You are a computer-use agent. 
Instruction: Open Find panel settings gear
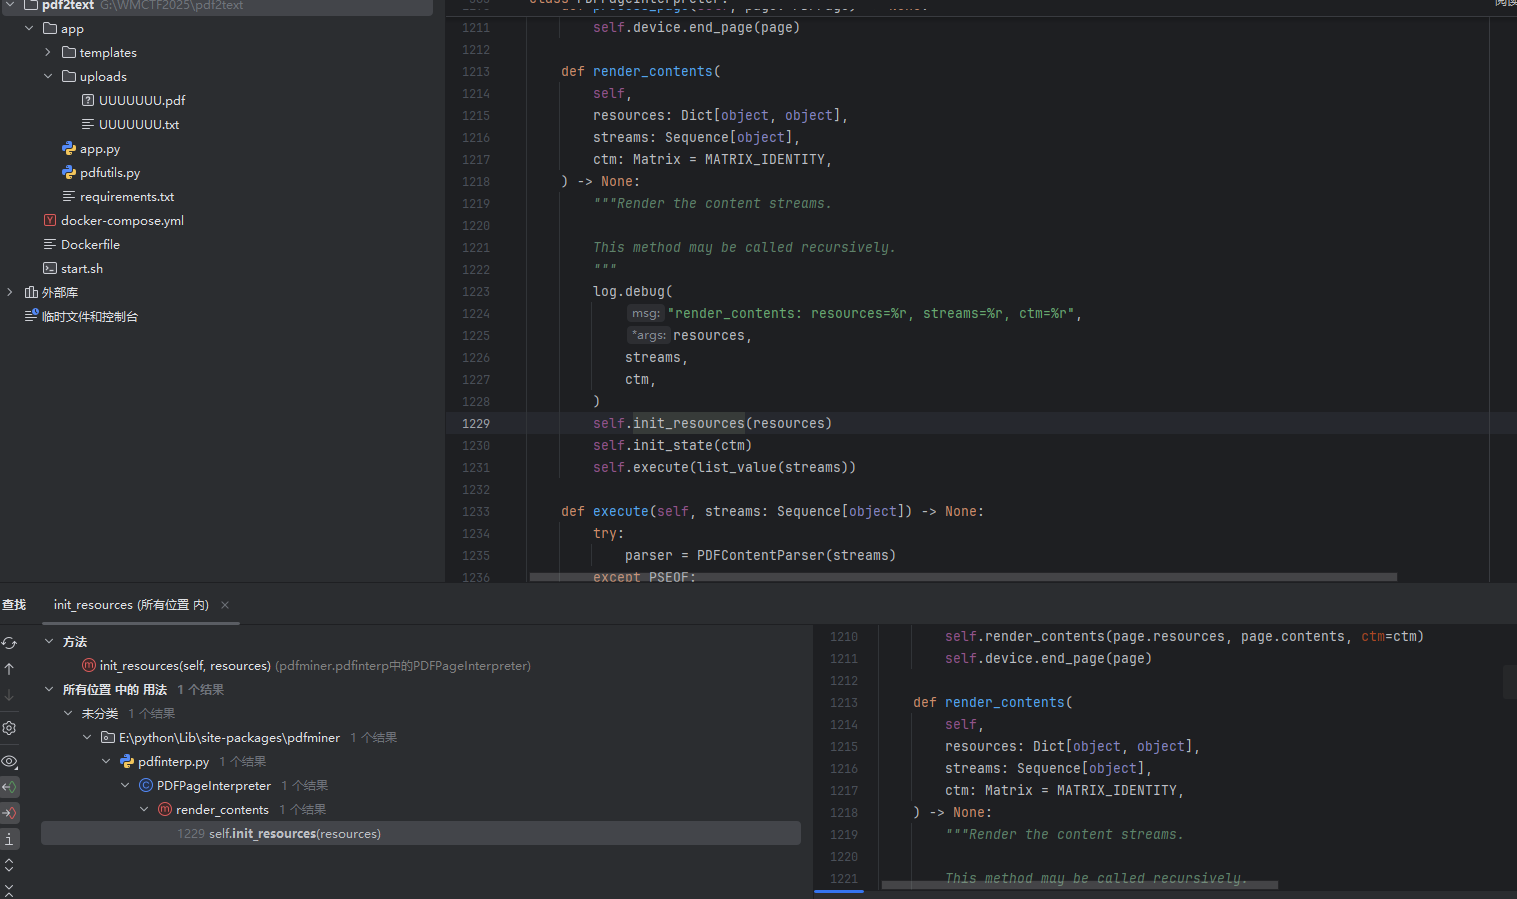9,728
